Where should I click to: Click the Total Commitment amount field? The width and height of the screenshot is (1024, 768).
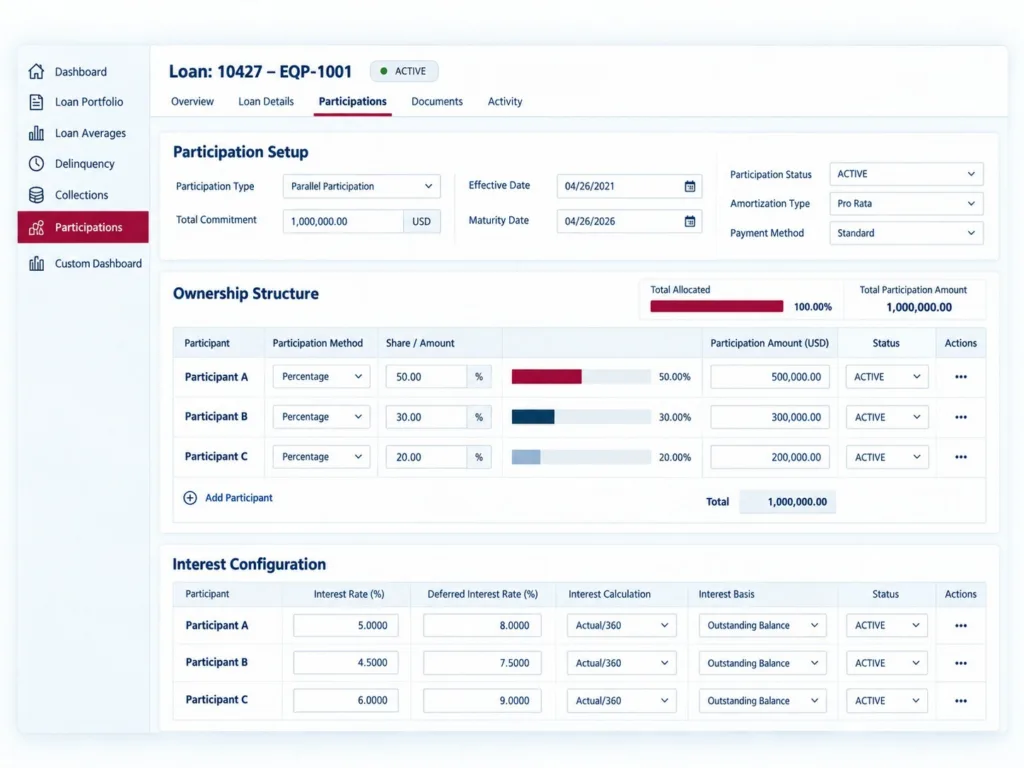tap(344, 221)
